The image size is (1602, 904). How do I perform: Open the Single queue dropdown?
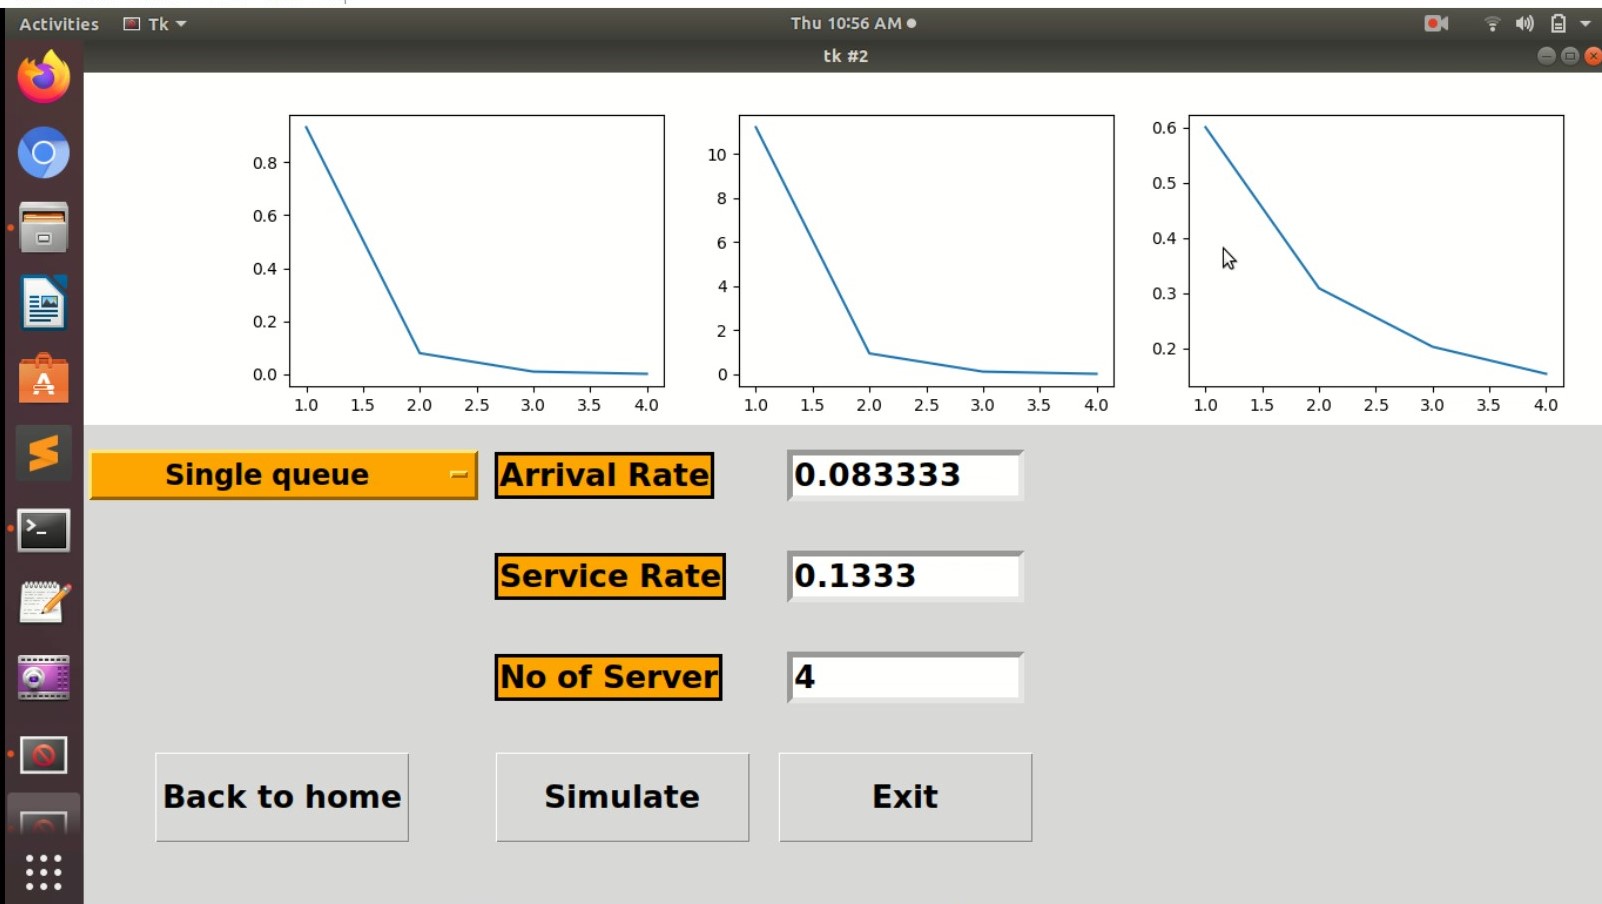pos(283,475)
